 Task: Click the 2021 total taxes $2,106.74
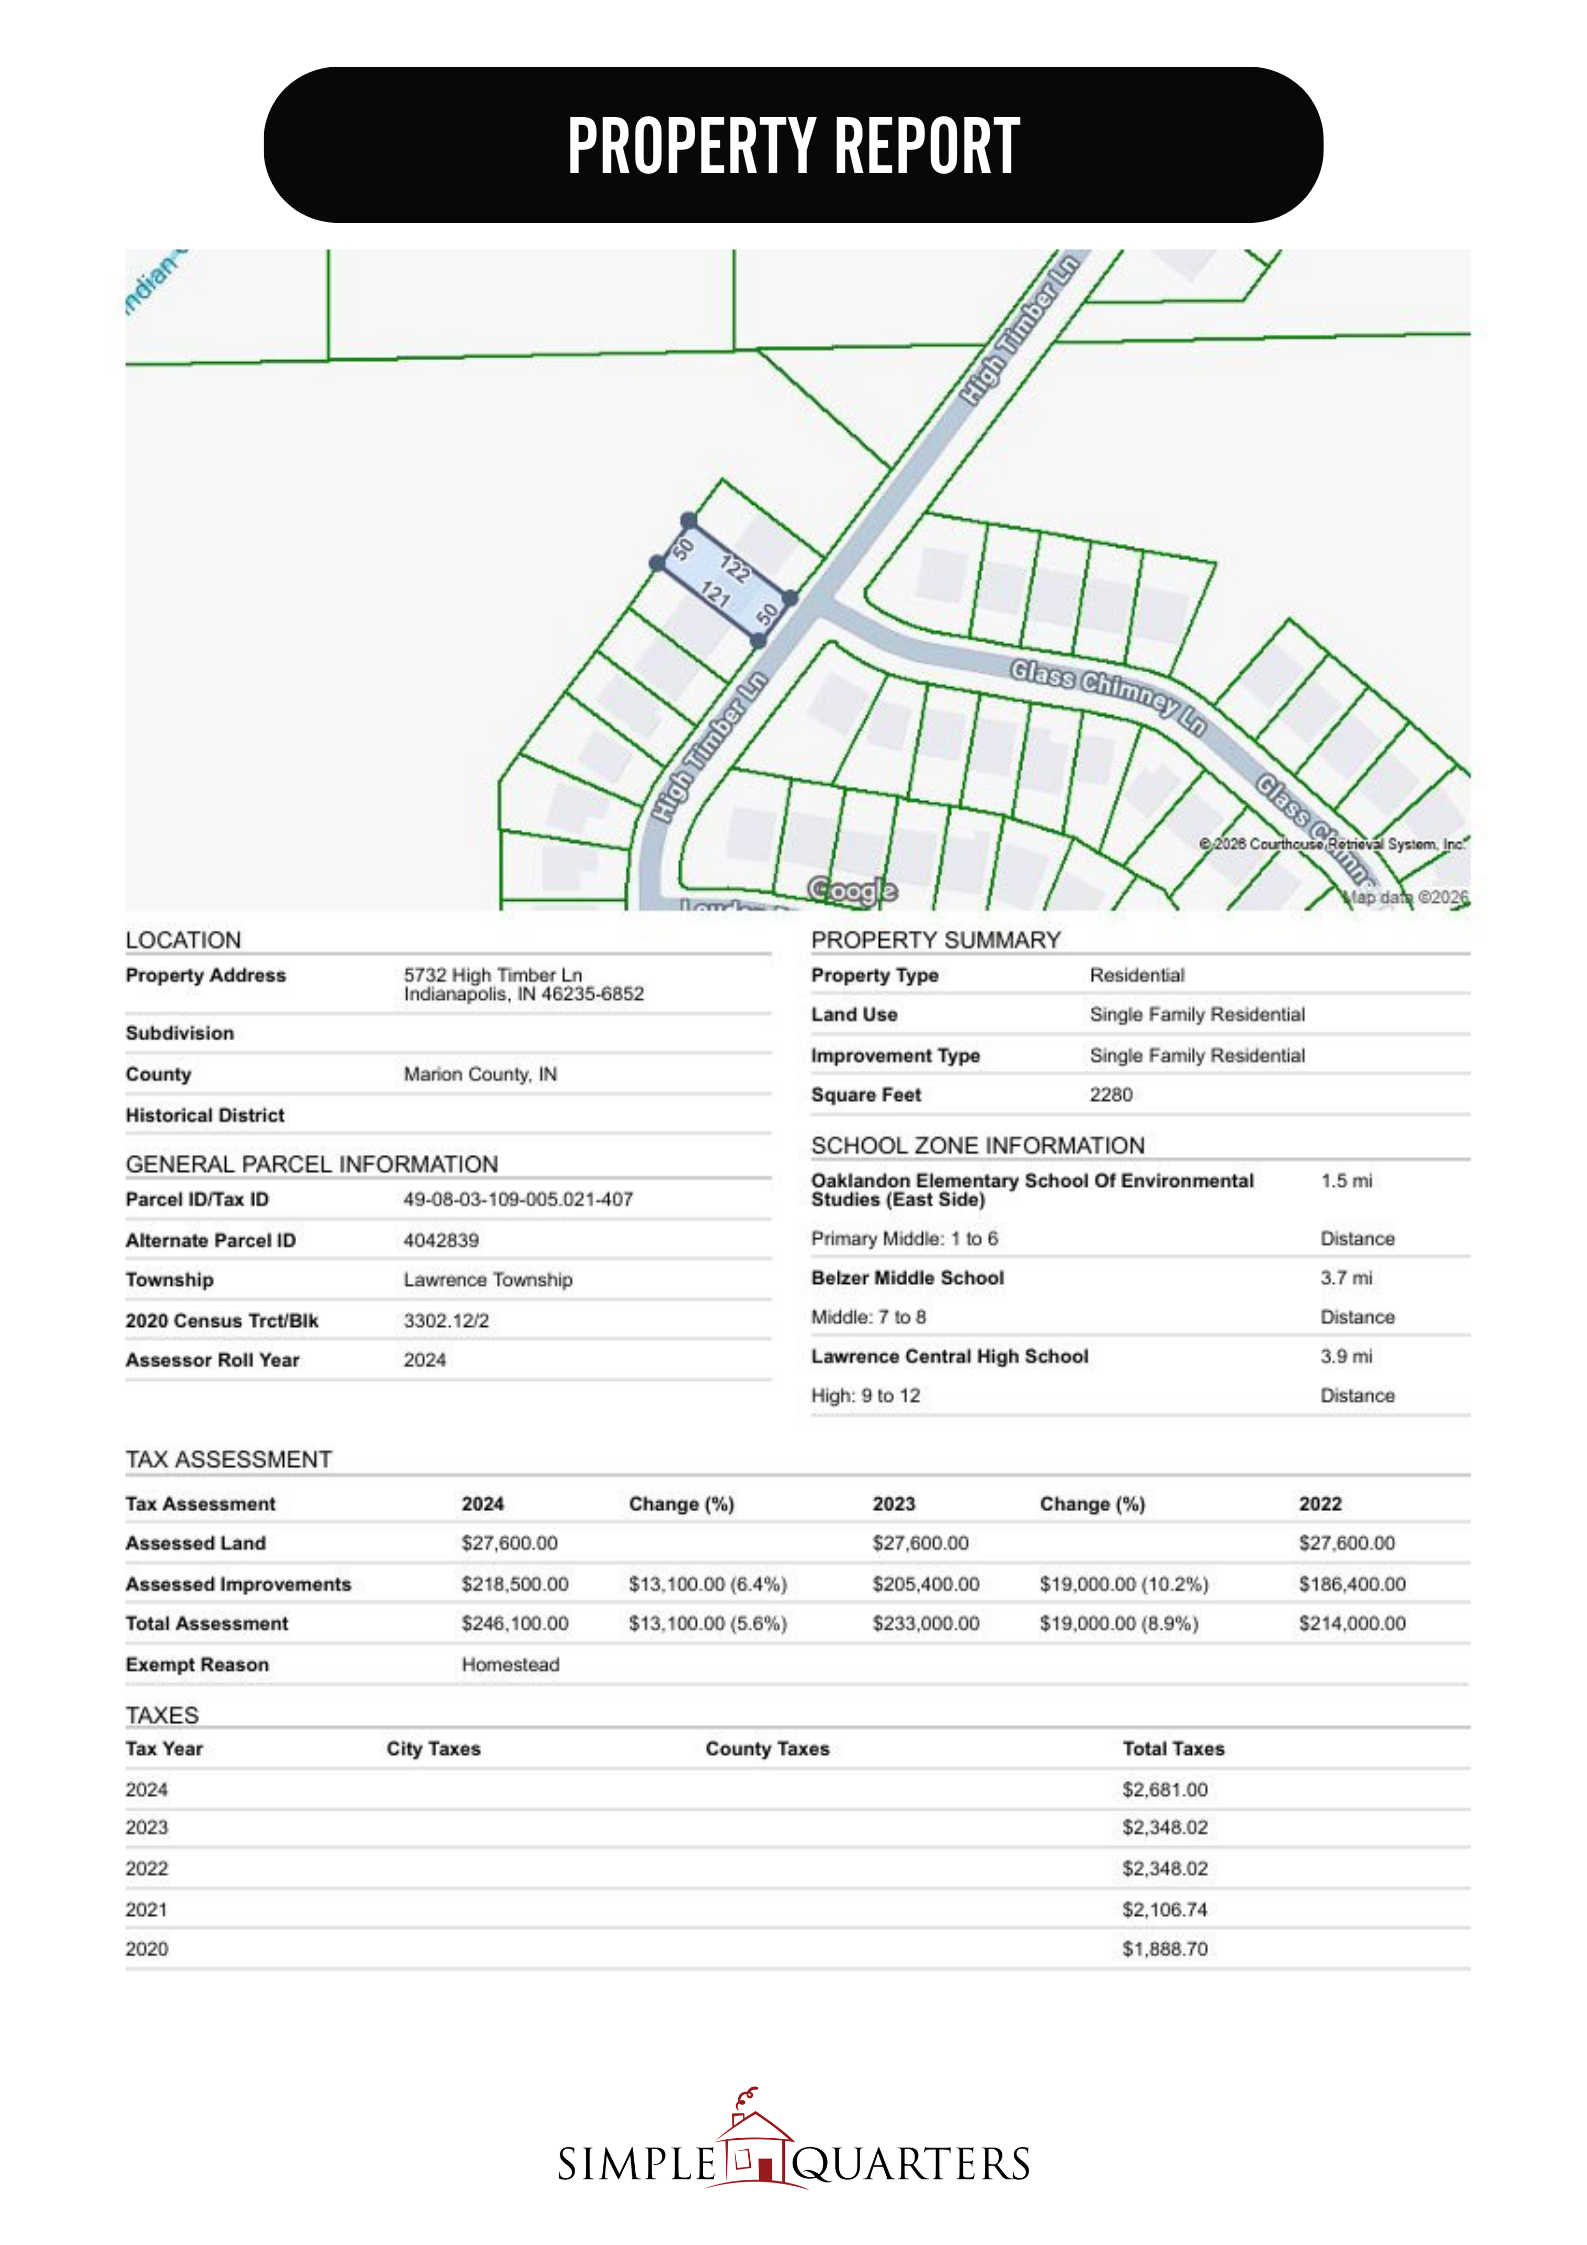coord(1164,1909)
